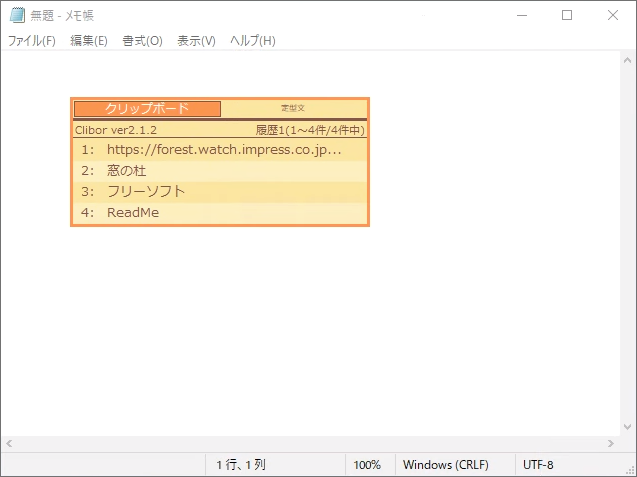Viewport: 637px width, 477px height.
Task: Open the 表示(V) menu
Action: (x=196, y=41)
